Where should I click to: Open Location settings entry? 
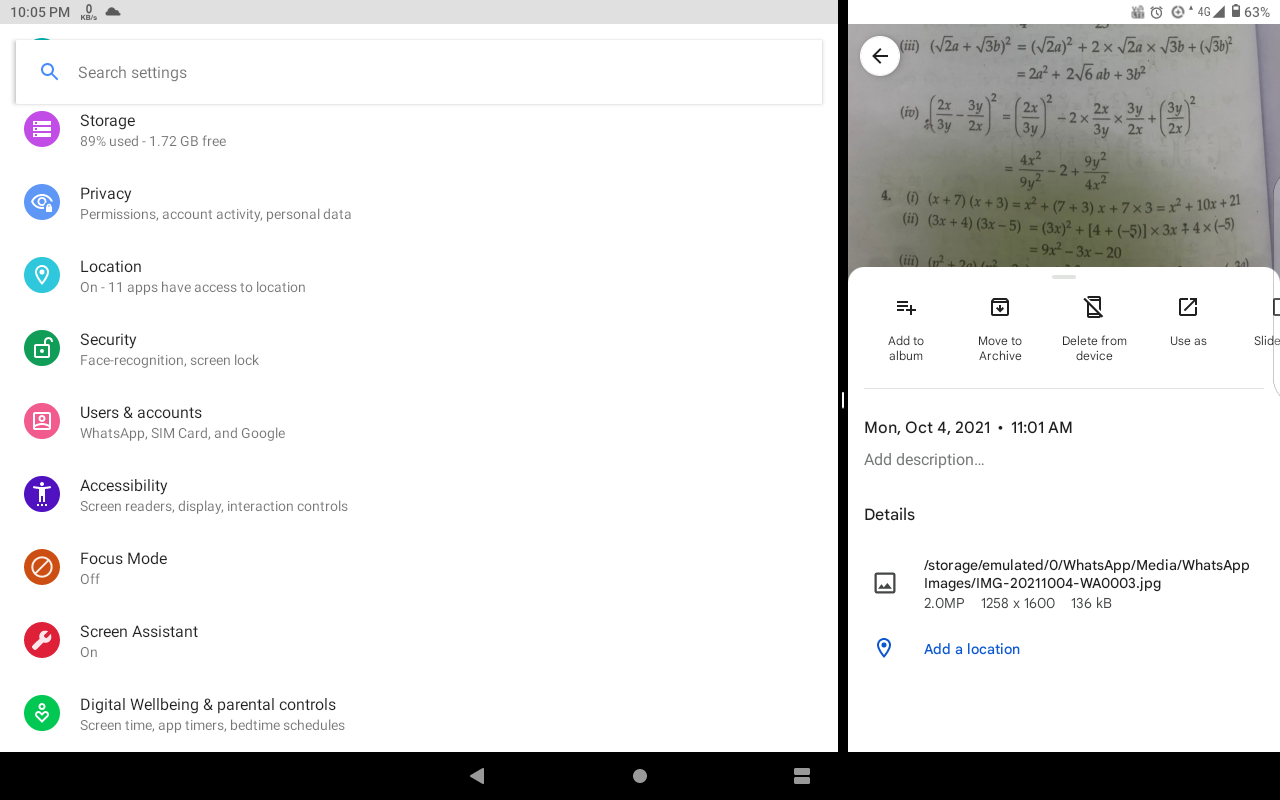419,276
